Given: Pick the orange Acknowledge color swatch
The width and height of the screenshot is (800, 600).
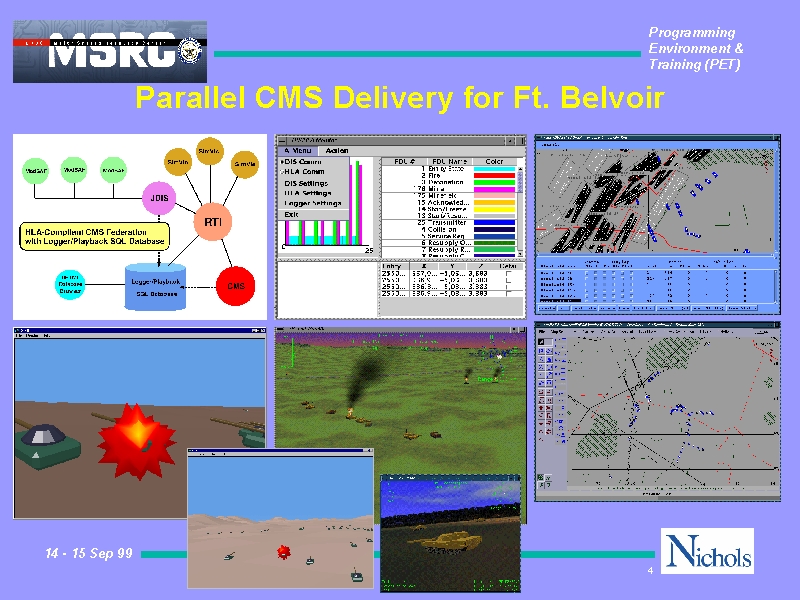Looking at the screenshot, I should click(494, 203).
